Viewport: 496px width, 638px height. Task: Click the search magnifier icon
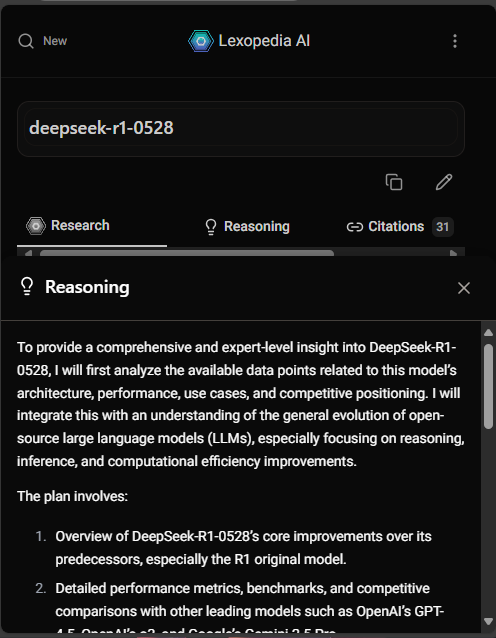(x=26, y=41)
